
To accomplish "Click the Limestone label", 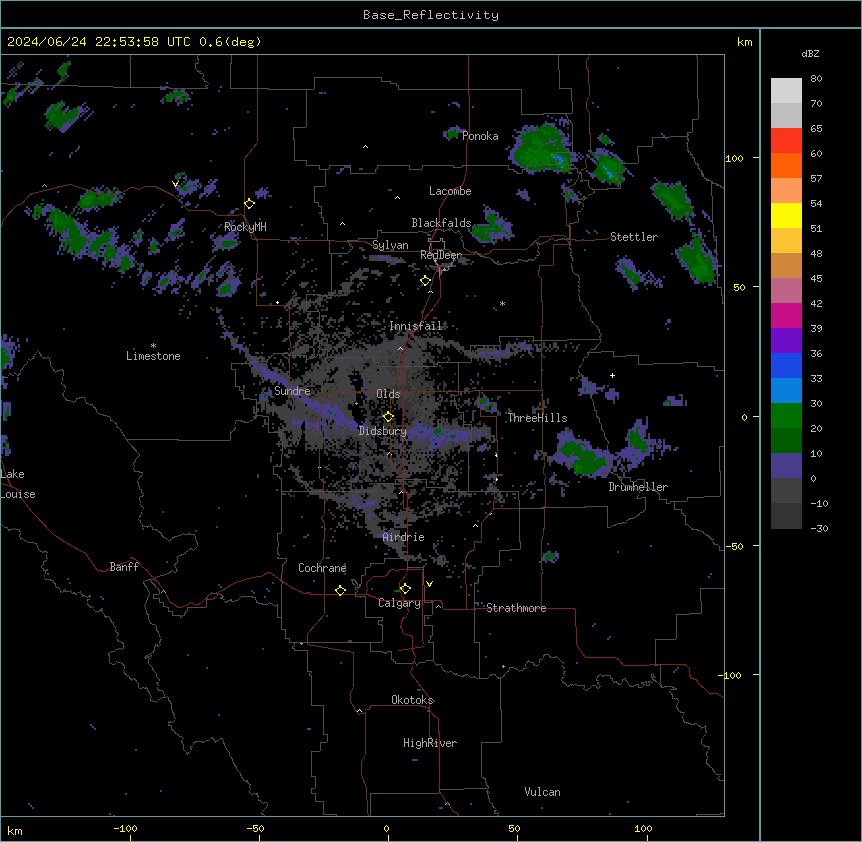I will (x=153, y=356).
